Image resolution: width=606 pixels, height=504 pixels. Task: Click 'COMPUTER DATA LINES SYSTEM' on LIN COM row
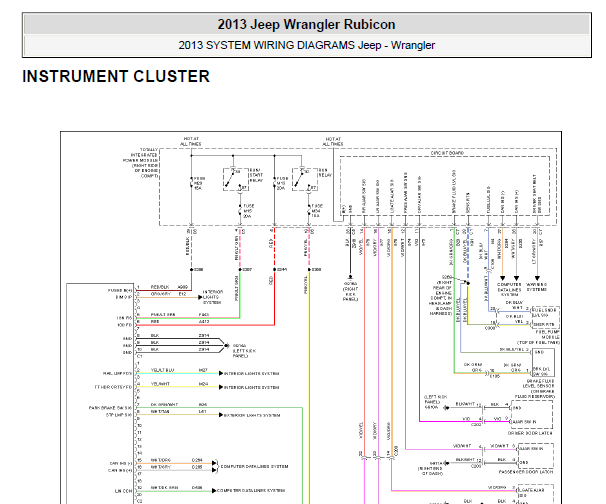[251, 490]
